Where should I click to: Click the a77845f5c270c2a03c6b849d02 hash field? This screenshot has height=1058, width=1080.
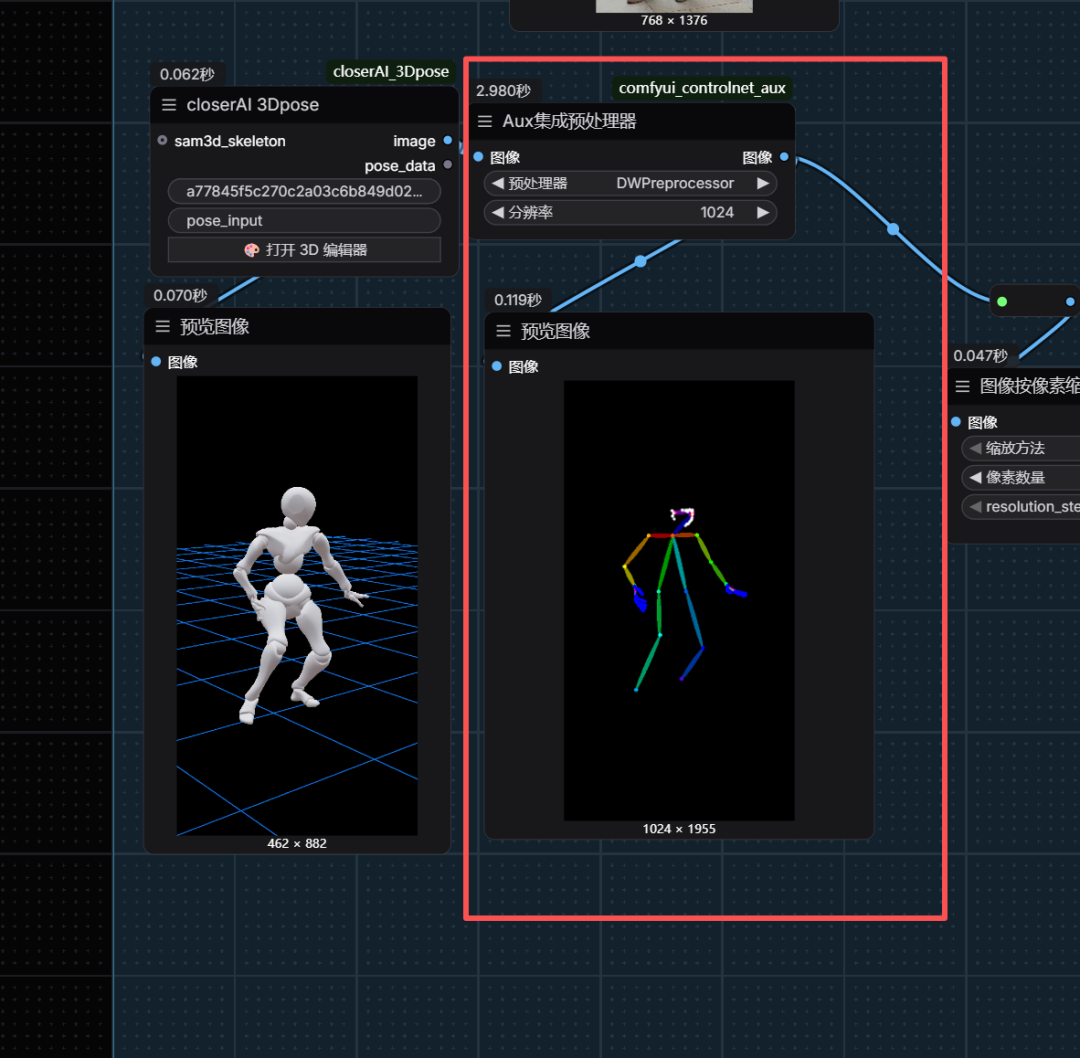(x=304, y=192)
